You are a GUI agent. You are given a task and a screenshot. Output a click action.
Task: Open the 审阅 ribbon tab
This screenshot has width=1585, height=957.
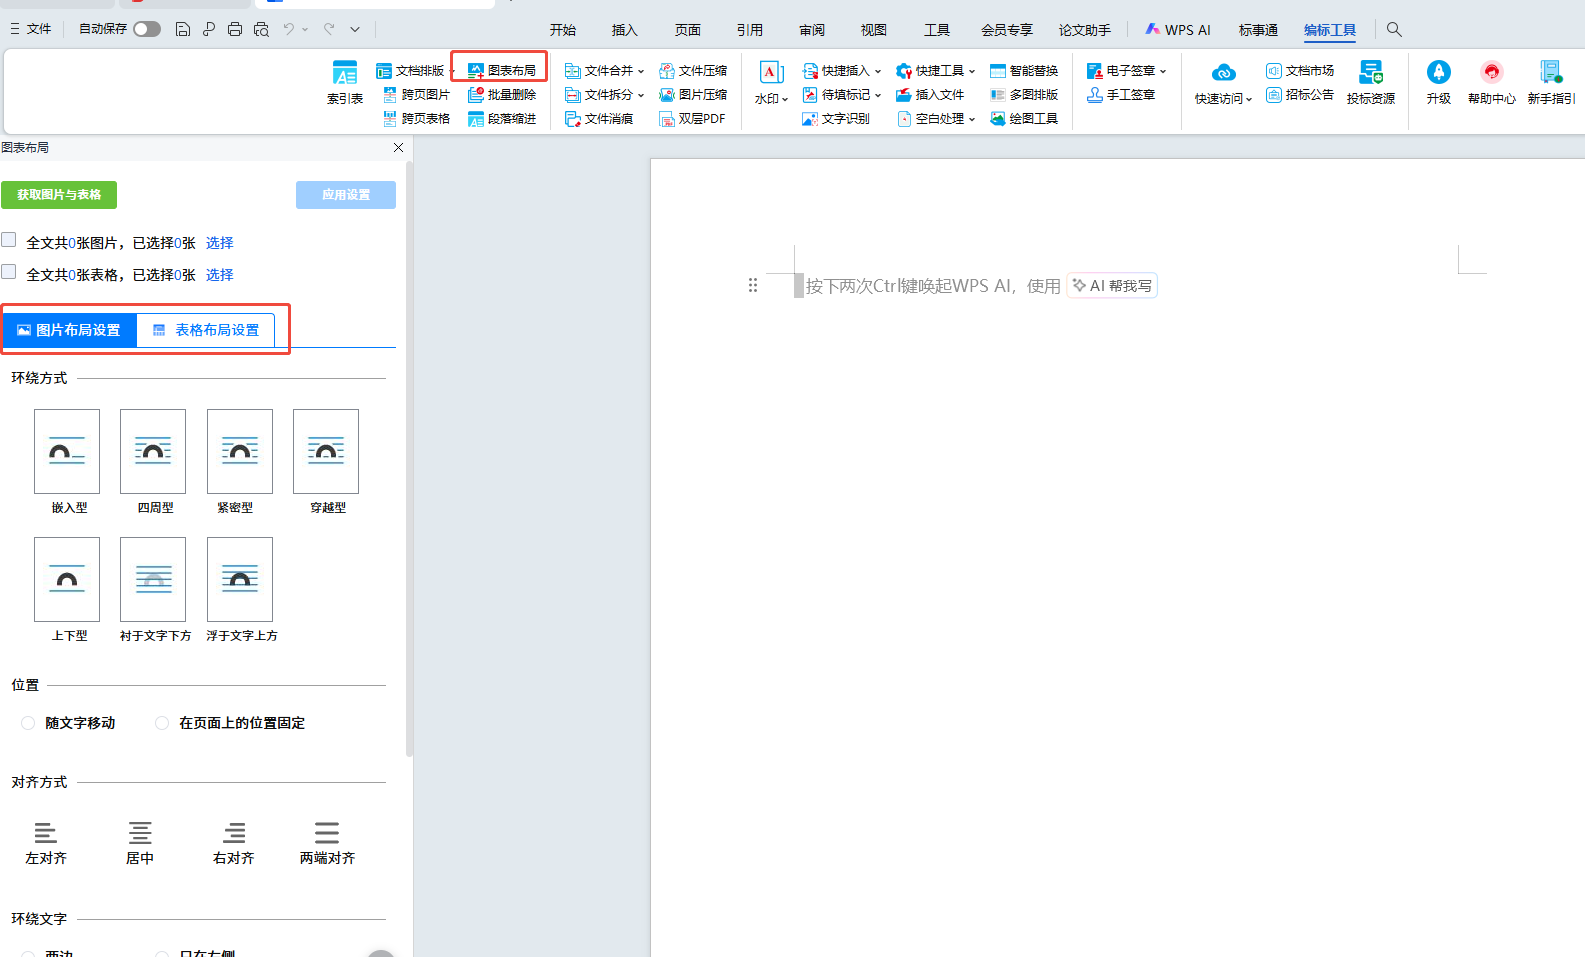click(811, 30)
